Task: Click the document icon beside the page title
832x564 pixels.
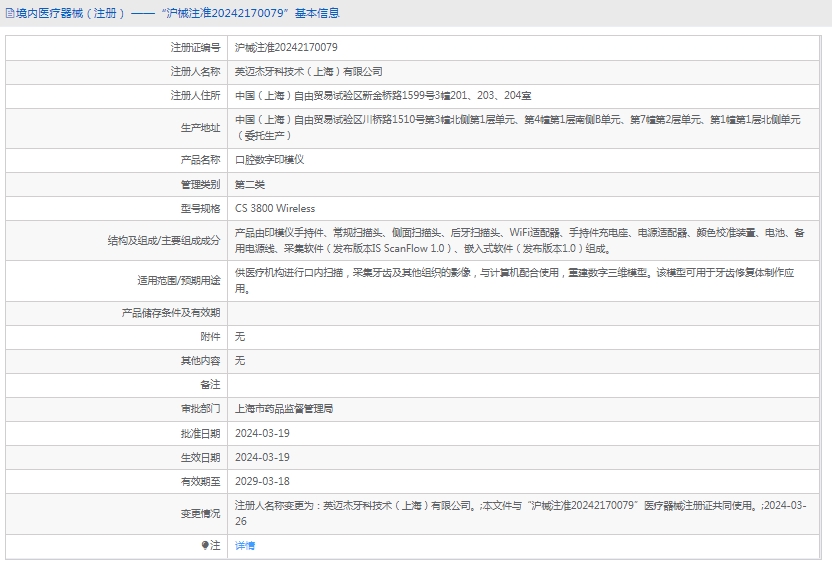Action: point(8,13)
